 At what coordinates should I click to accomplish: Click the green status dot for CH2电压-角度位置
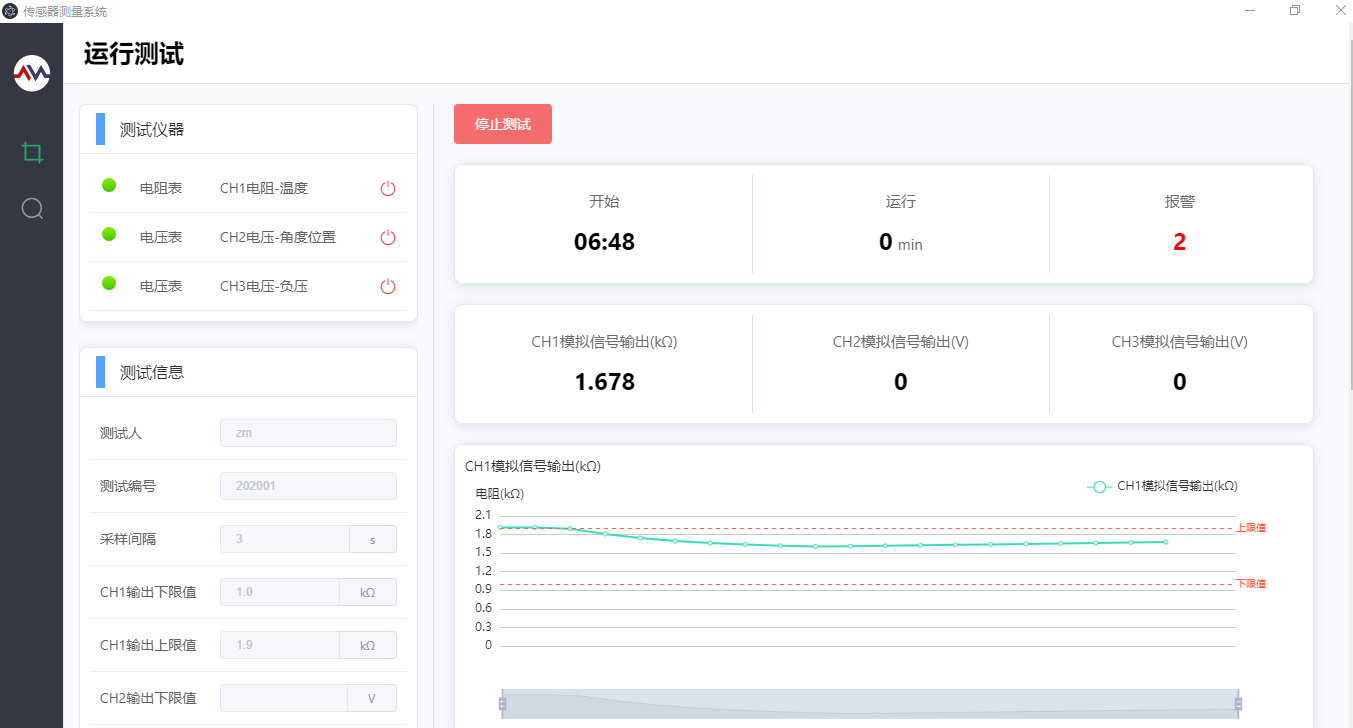tap(109, 234)
